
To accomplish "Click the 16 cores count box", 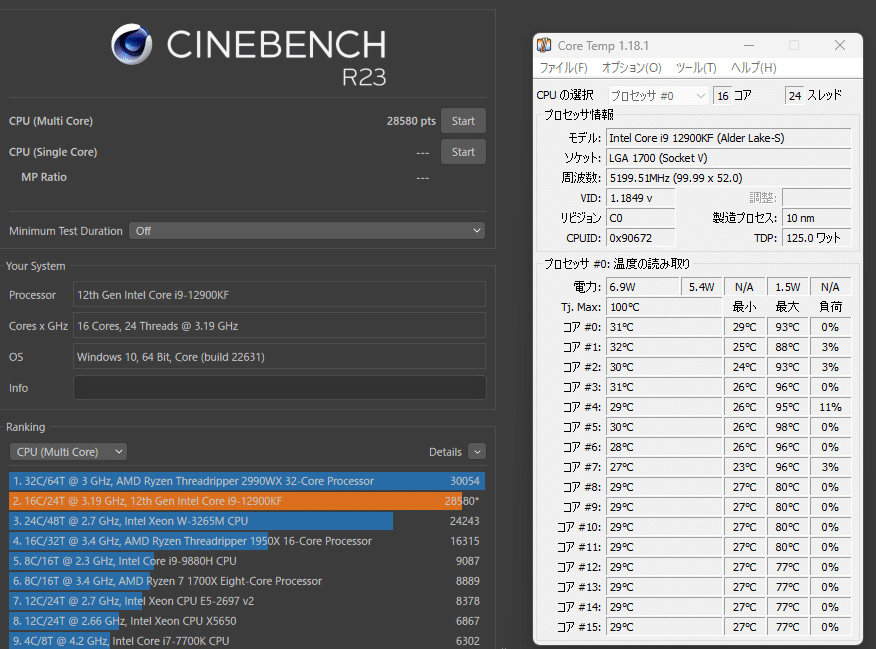I will click(x=722, y=96).
